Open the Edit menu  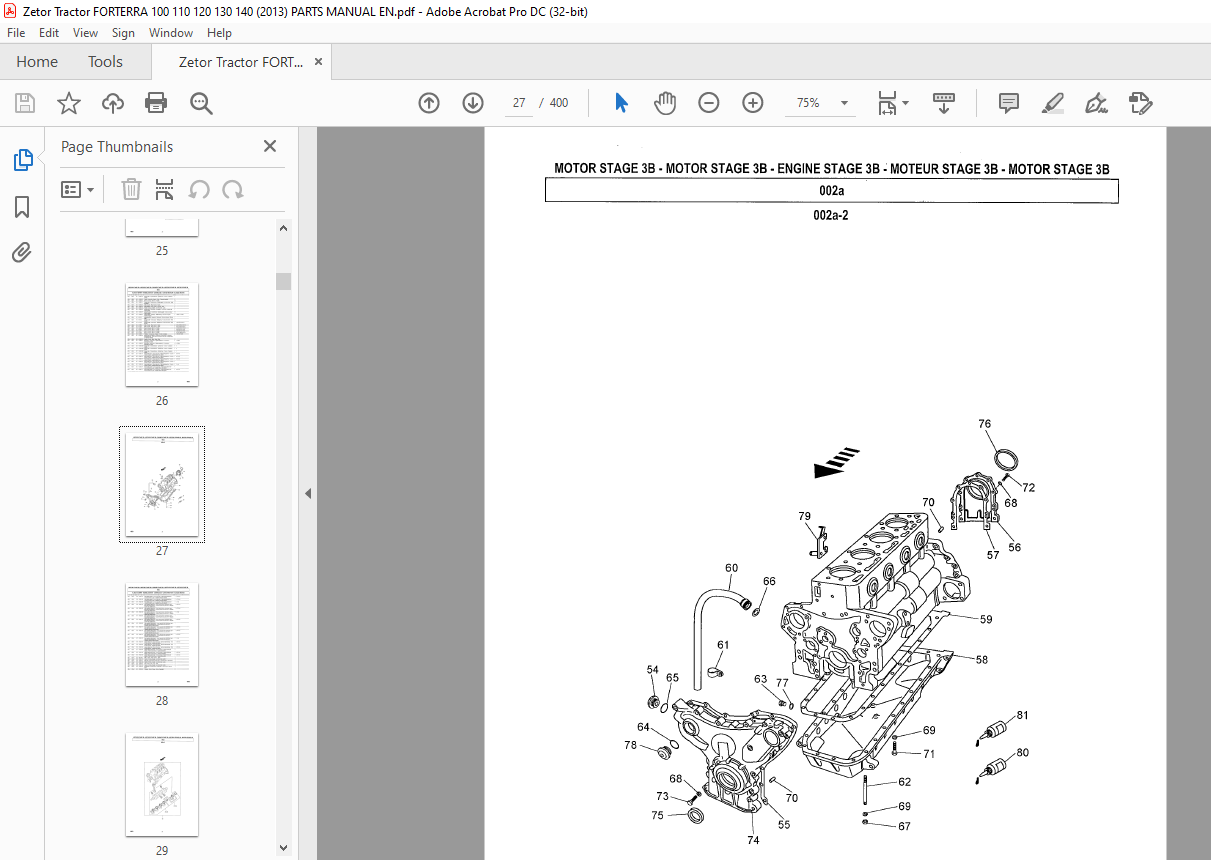click(x=50, y=33)
